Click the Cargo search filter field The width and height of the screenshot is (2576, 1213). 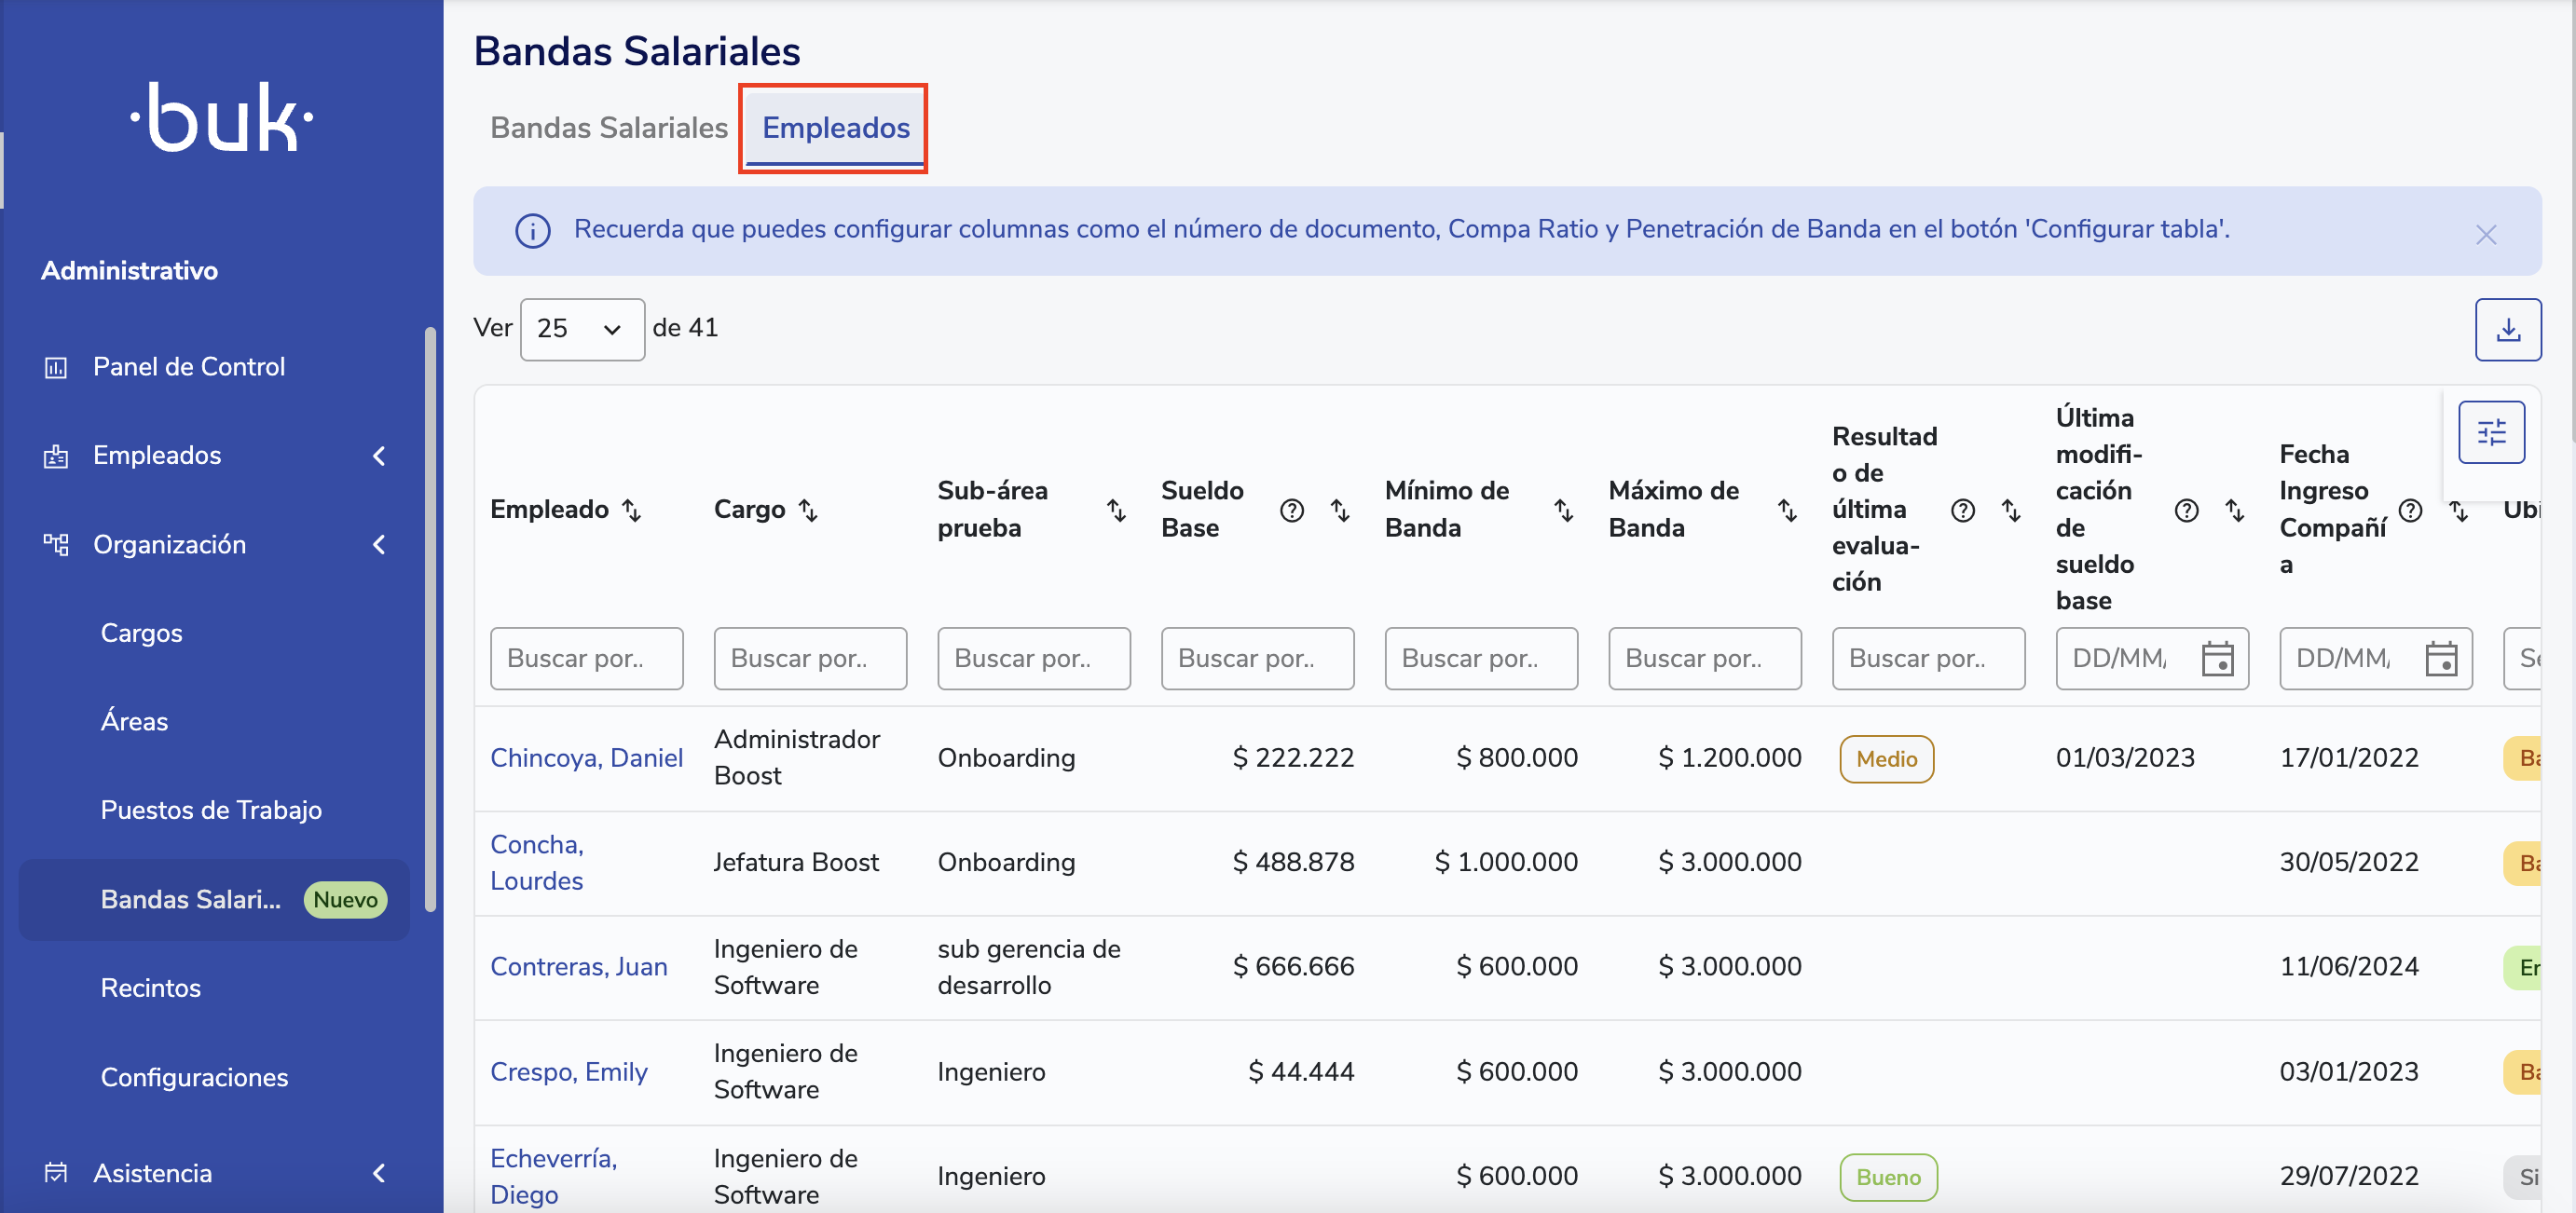click(809, 658)
